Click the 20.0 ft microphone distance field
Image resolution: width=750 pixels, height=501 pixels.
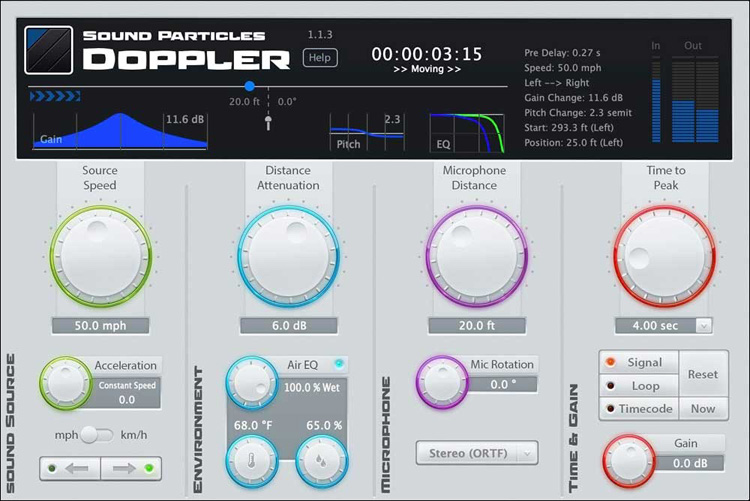476,326
